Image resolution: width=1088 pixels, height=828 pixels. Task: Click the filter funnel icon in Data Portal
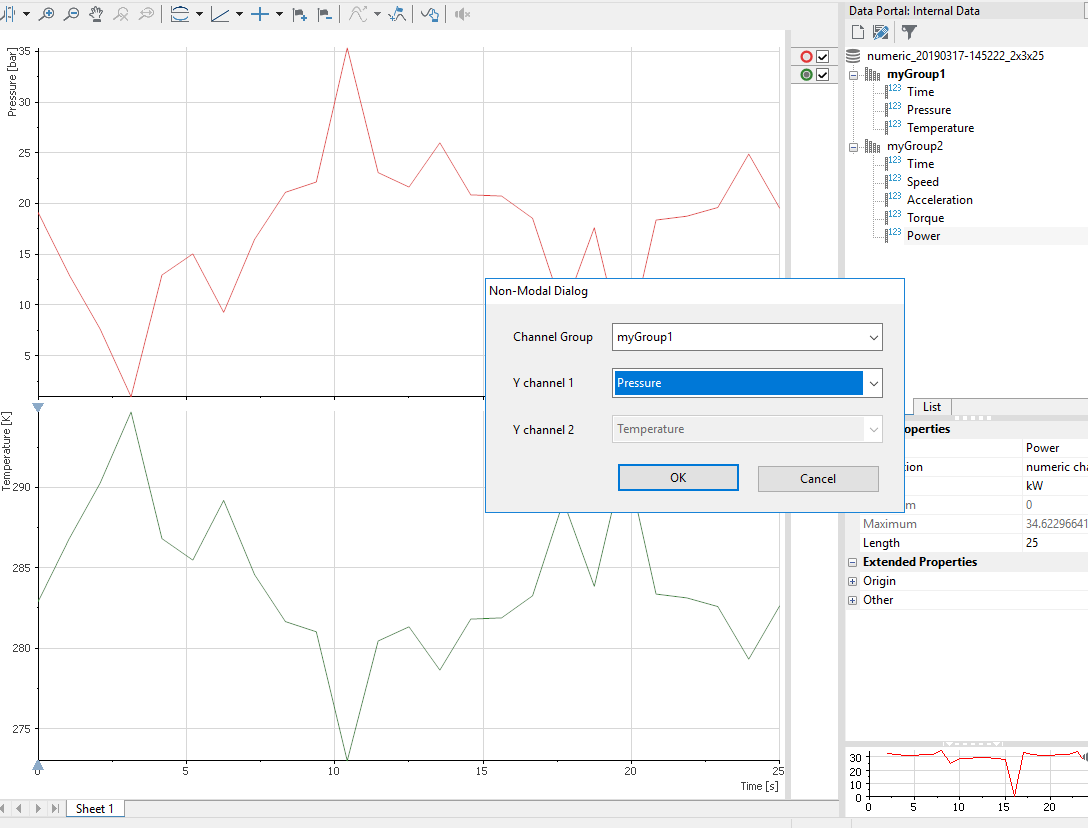(909, 32)
